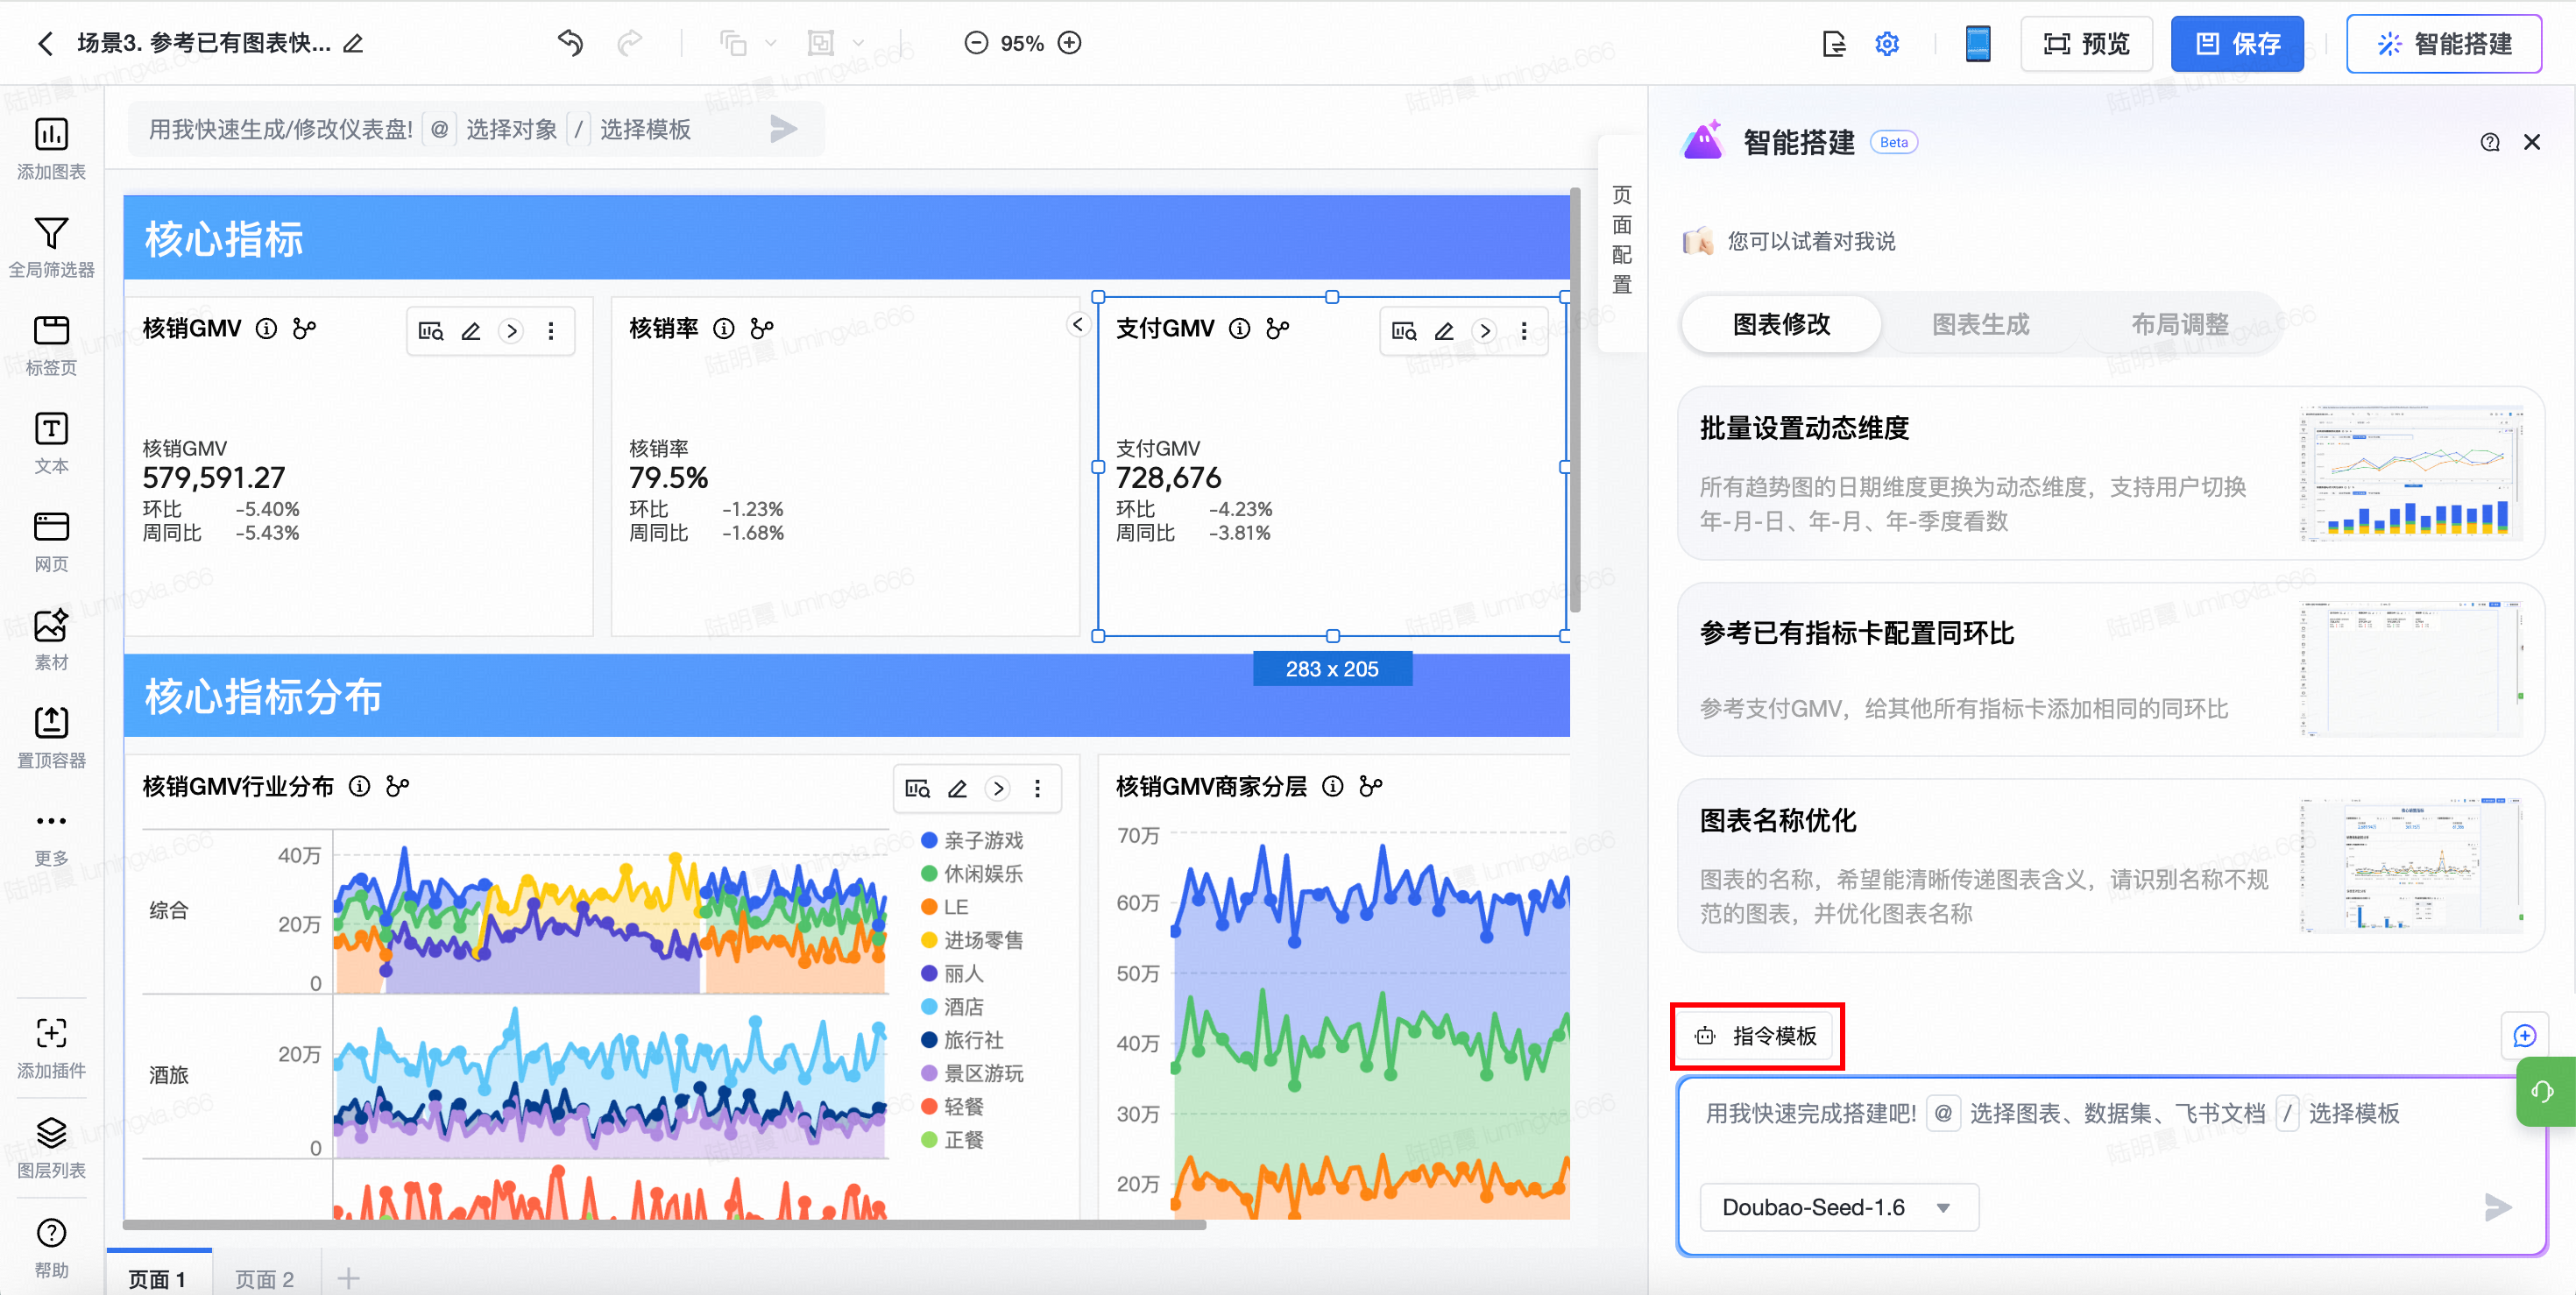The width and height of the screenshot is (2576, 1295).
Task: Click the 指令模板 button
Action: click(x=1757, y=1035)
